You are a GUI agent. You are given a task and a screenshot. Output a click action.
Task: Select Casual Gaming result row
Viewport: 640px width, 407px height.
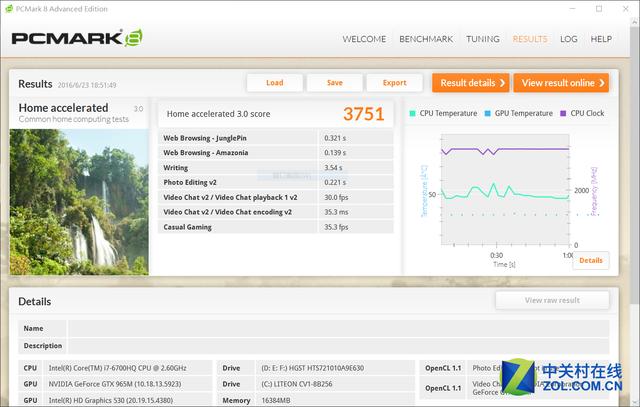point(276,227)
